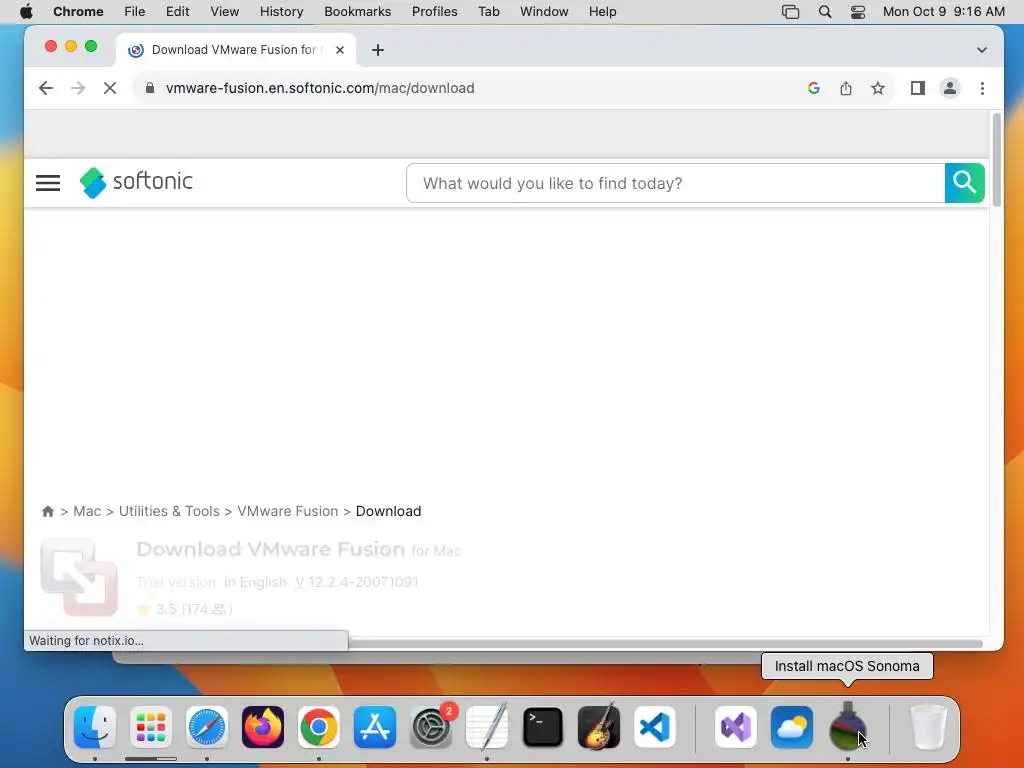Open TextEdit from the Dock

pyautogui.click(x=487, y=727)
